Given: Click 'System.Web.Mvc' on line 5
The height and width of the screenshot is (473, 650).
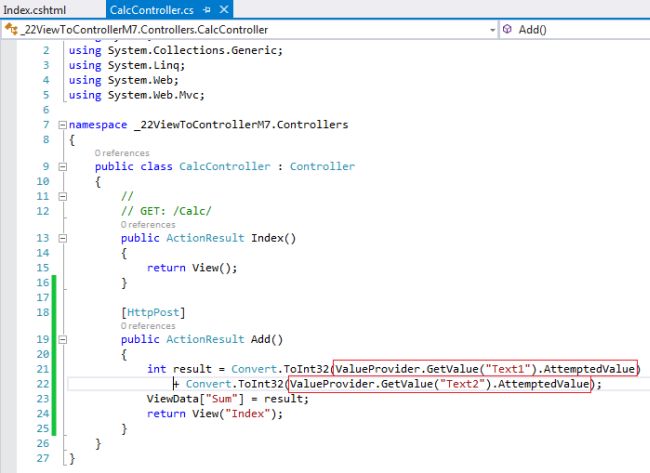Looking at the screenshot, I should pyautogui.click(x=153, y=95).
